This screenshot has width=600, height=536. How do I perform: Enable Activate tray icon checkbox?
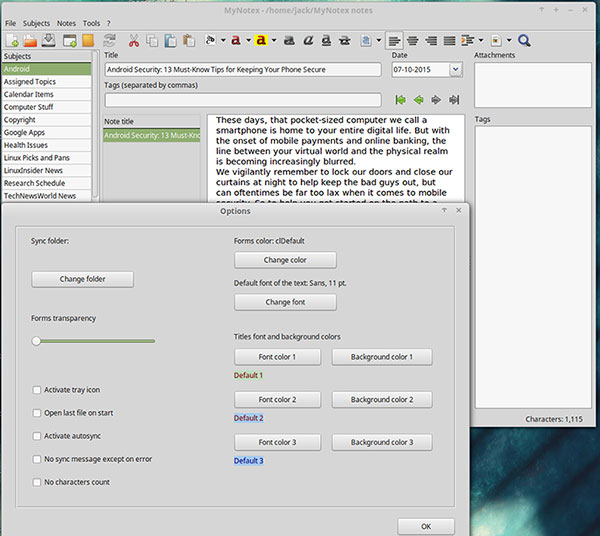coord(37,390)
